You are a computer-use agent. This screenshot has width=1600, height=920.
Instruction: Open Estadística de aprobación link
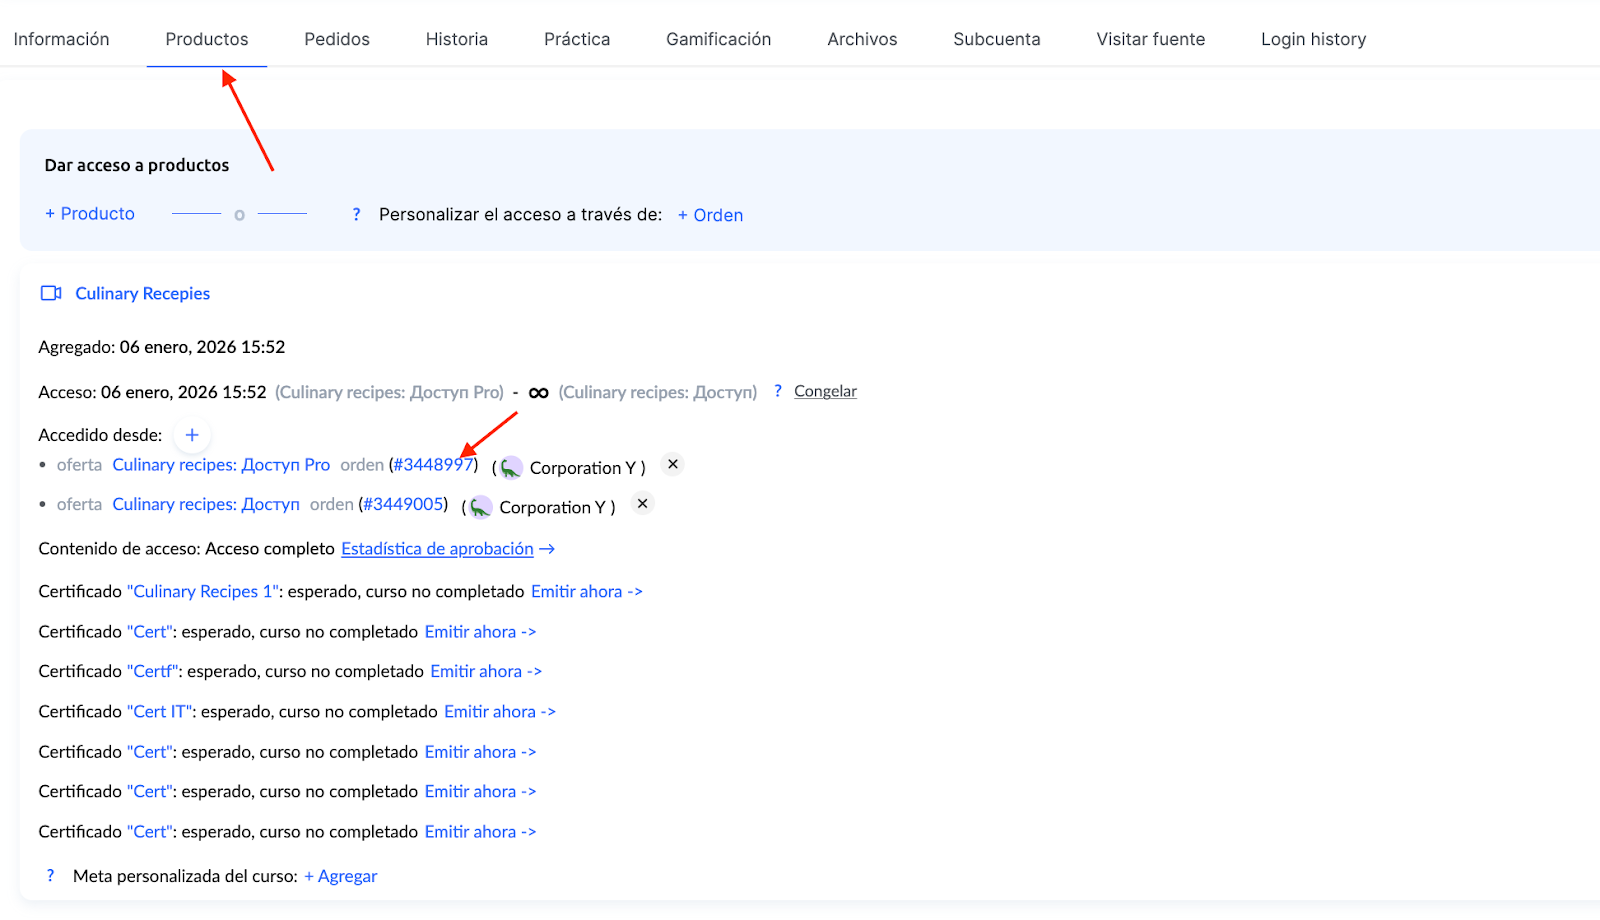click(x=438, y=549)
